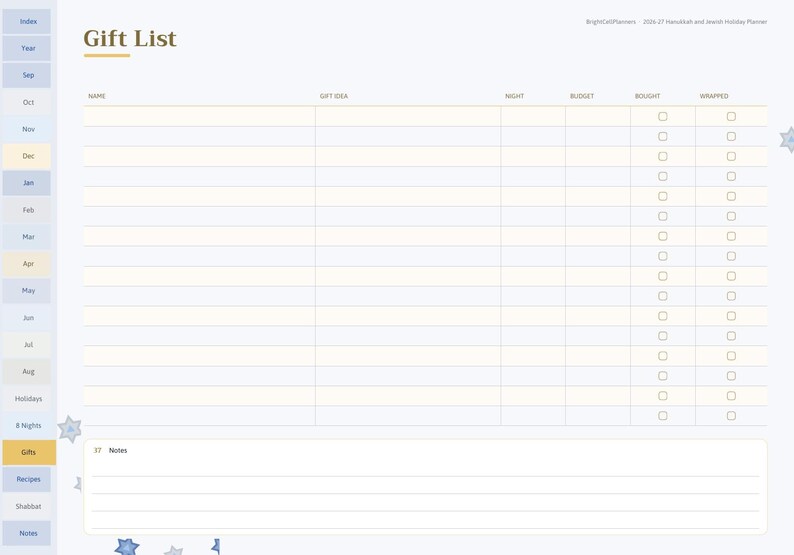
Task: Tick Bought checkbox in second table row
Action: pyautogui.click(x=662, y=136)
